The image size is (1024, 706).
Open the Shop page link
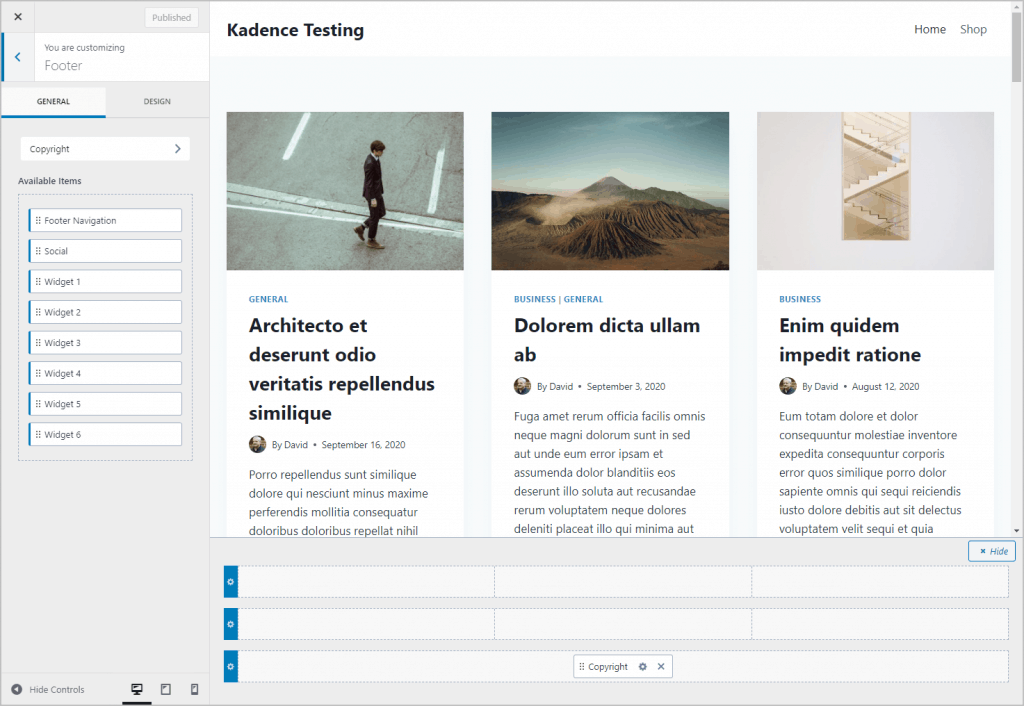[x=973, y=29]
